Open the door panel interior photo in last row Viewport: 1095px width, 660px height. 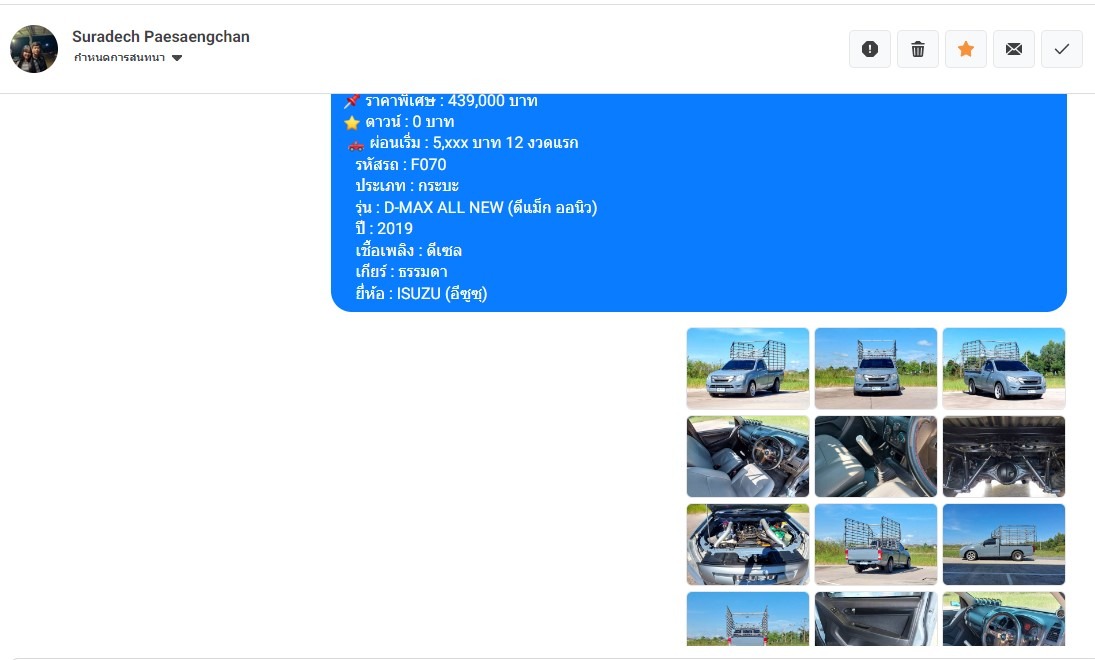pyautogui.click(x=876, y=619)
